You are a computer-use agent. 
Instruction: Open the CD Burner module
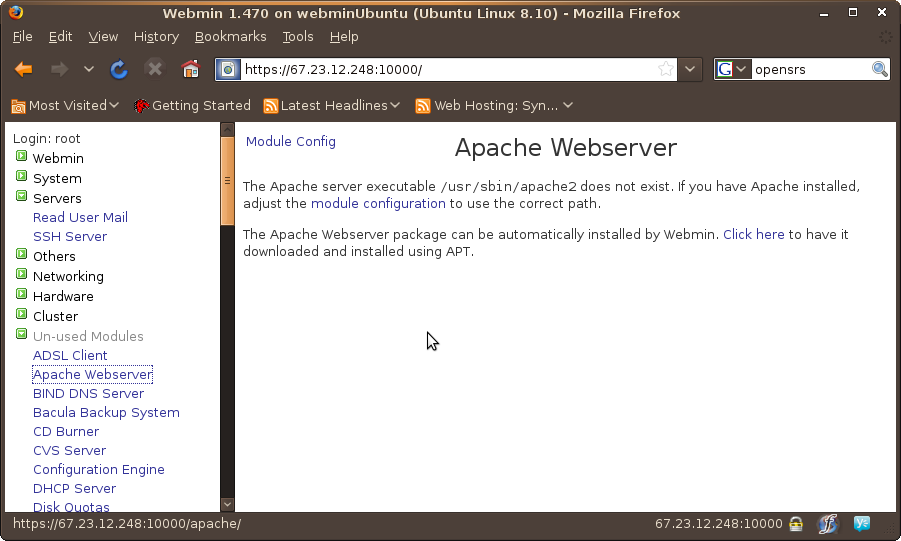pos(66,431)
